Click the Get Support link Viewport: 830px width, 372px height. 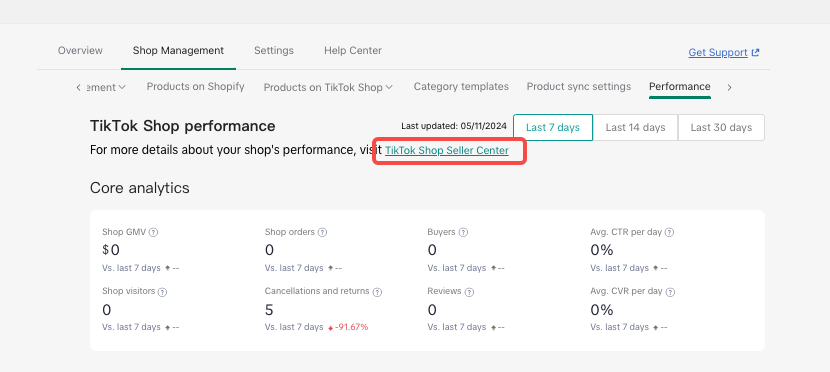724,52
